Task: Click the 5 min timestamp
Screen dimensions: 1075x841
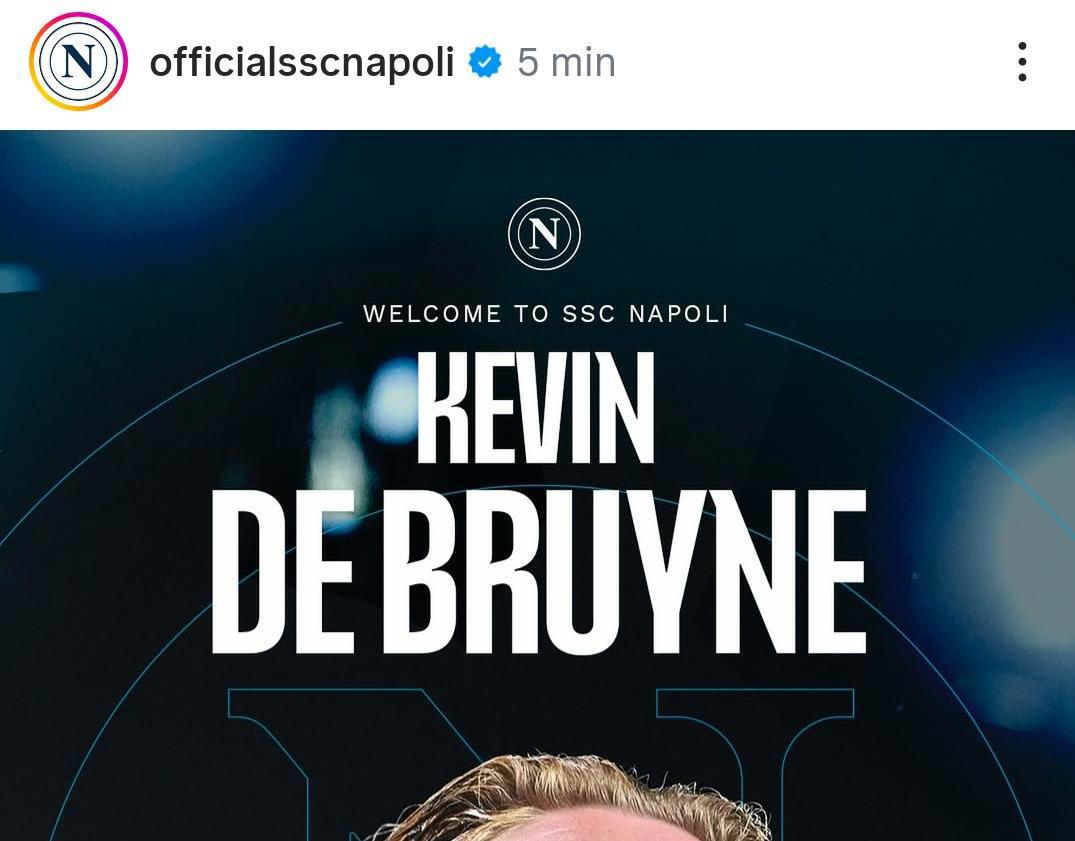Action: click(566, 62)
